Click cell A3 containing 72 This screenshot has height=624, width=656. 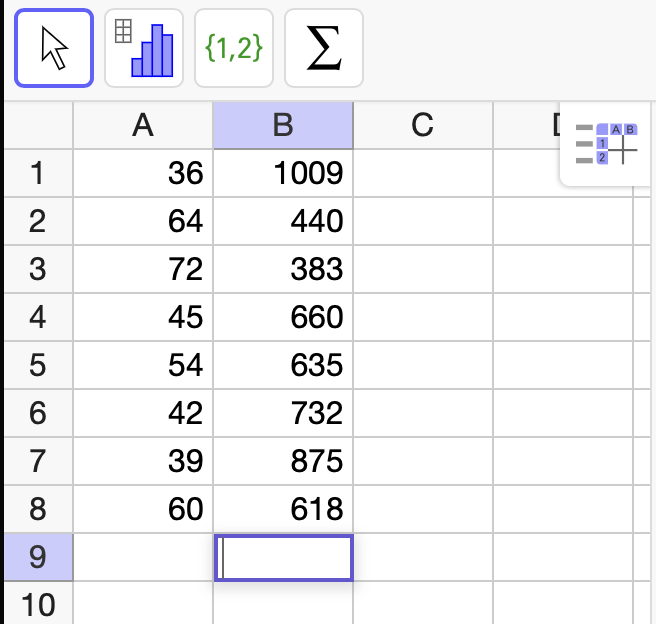[x=143, y=270]
